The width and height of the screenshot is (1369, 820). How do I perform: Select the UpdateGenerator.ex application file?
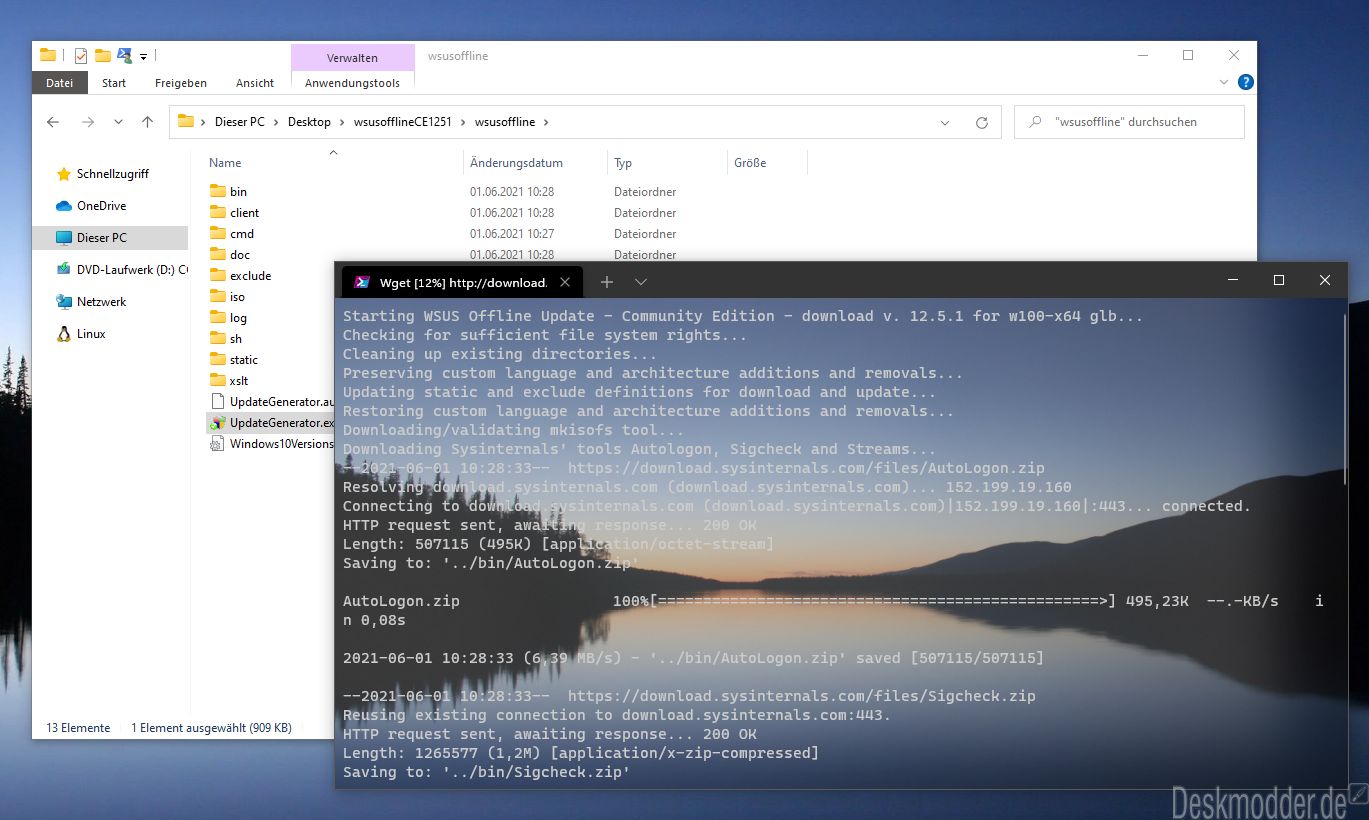click(x=270, y=423)
